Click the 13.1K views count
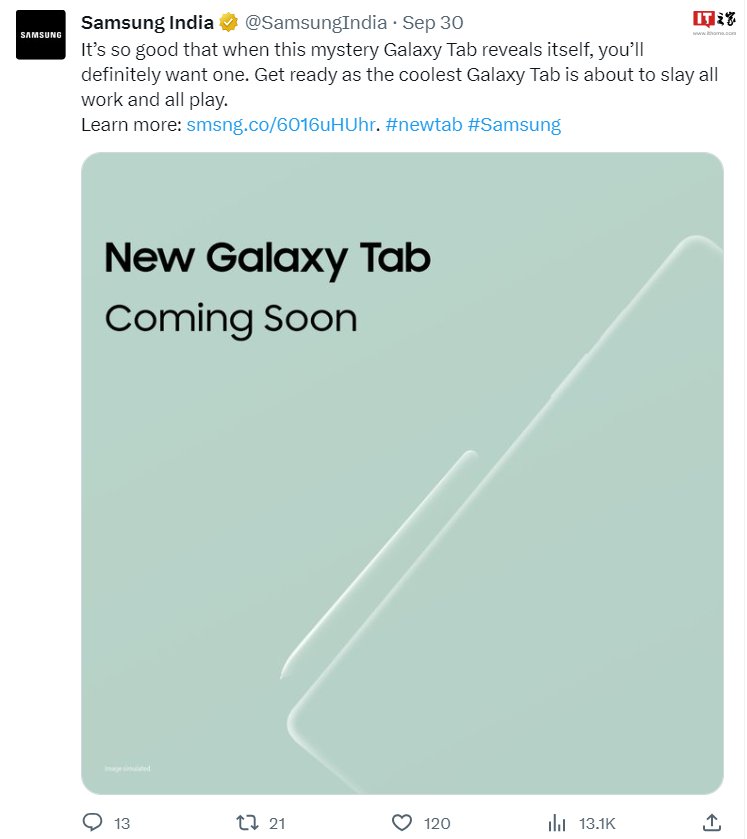The height and width of the screenshot is (839, 747). coord(597,823)
